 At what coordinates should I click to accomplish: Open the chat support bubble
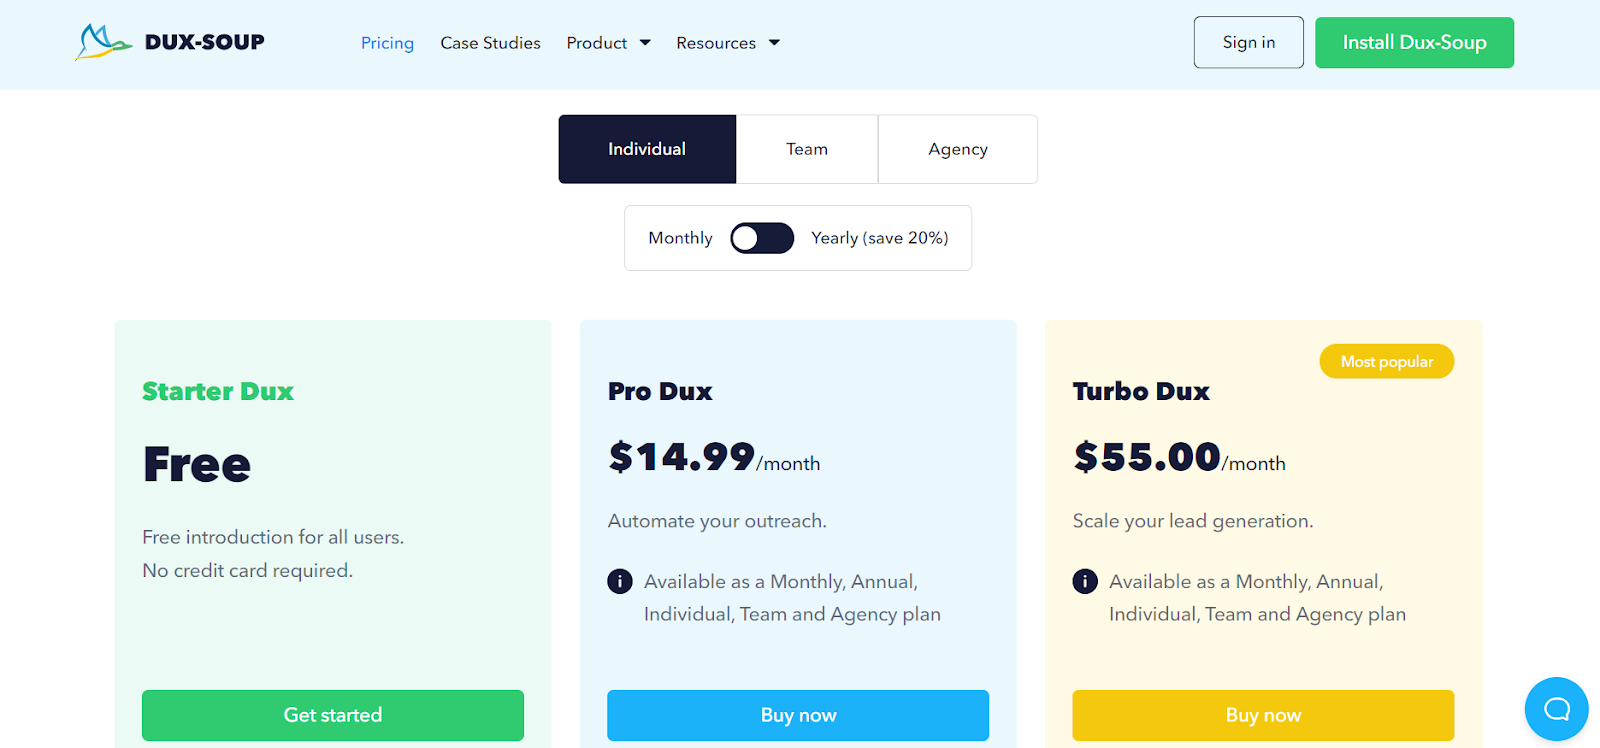pos(1556,709)
